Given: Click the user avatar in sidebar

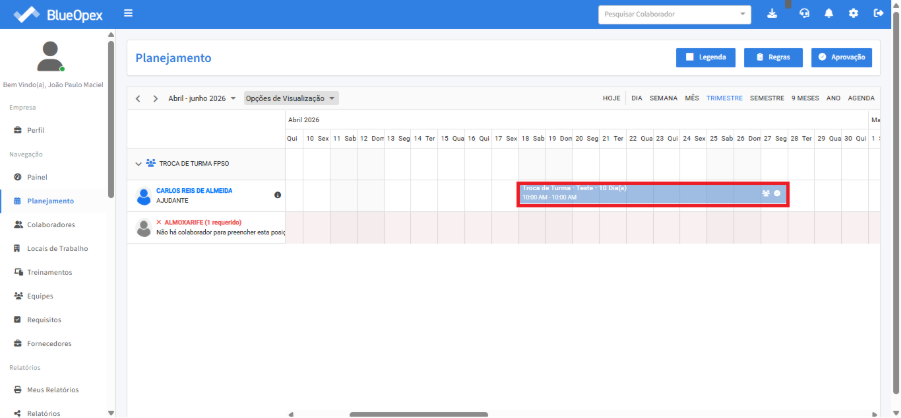Looking at the screenshot, I should pyautogui.click(x=51, y=56).
